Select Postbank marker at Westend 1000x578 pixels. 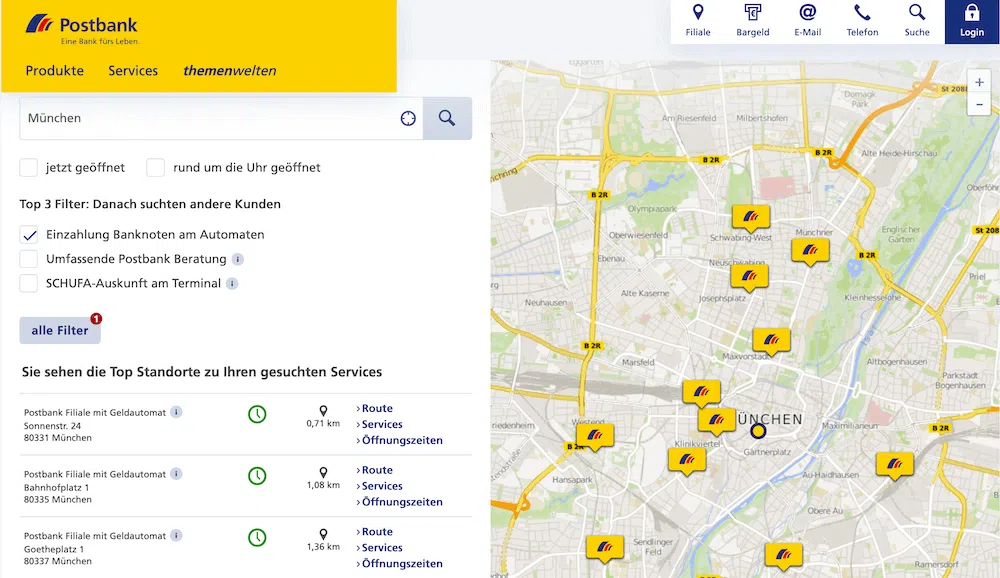pyautogui.click(x=595, y=436)
